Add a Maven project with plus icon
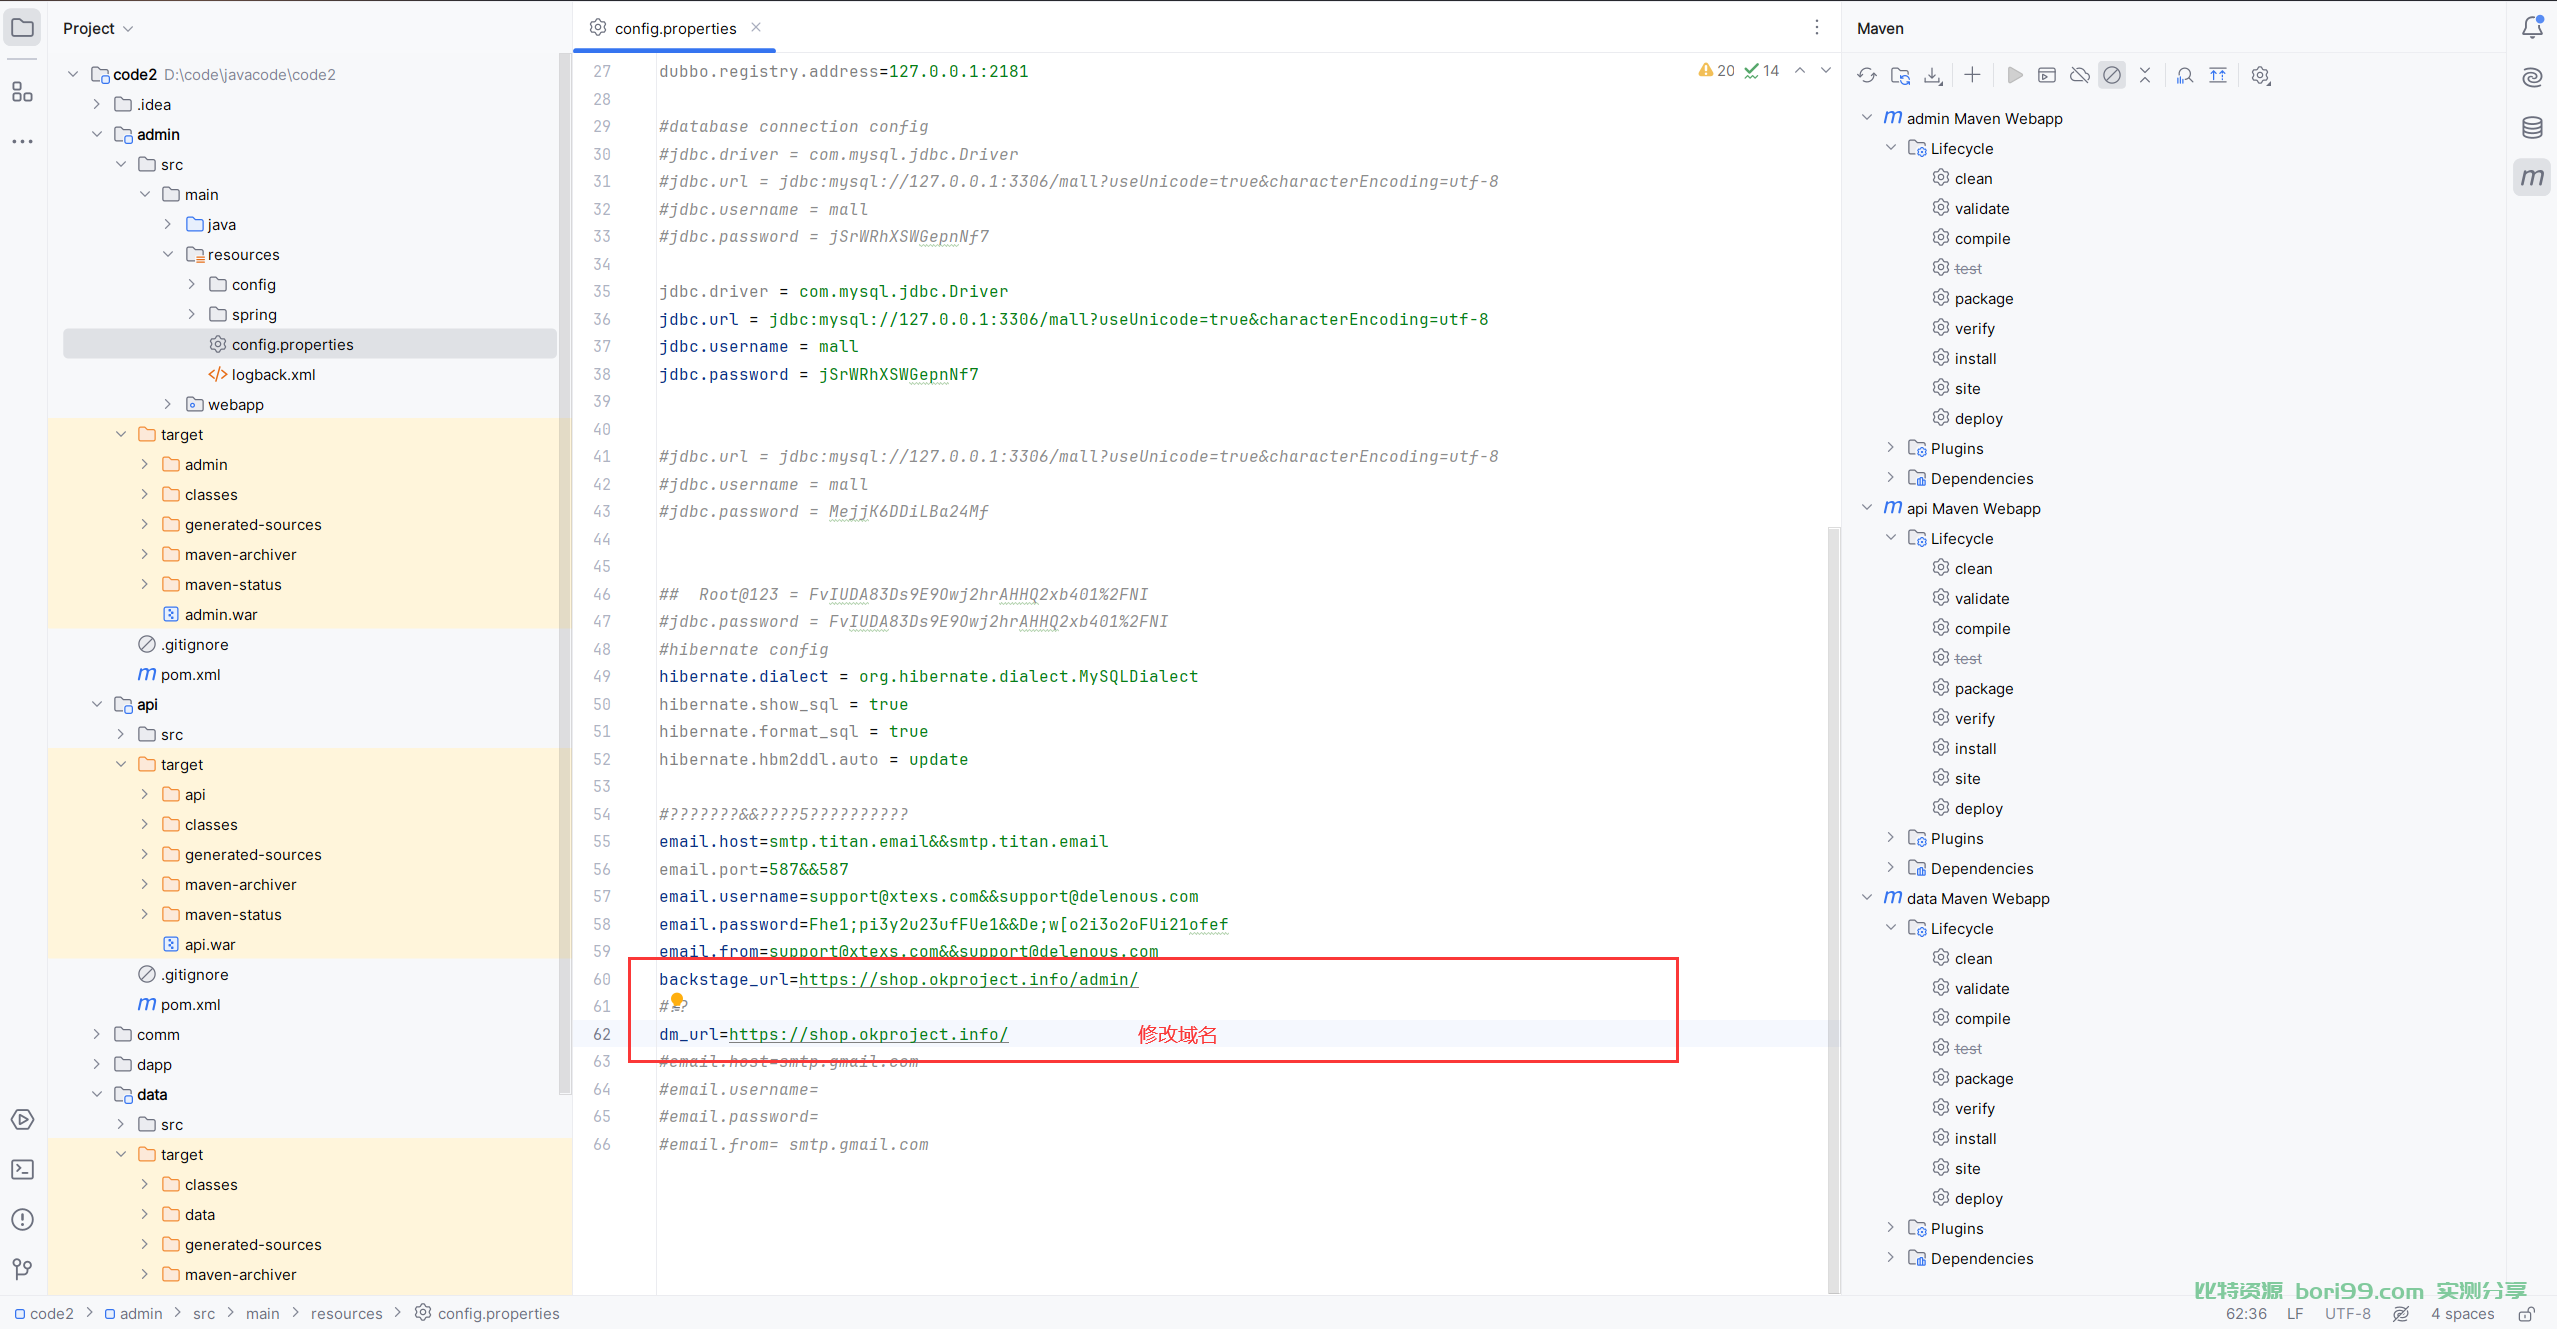 tap(1972, 75)
